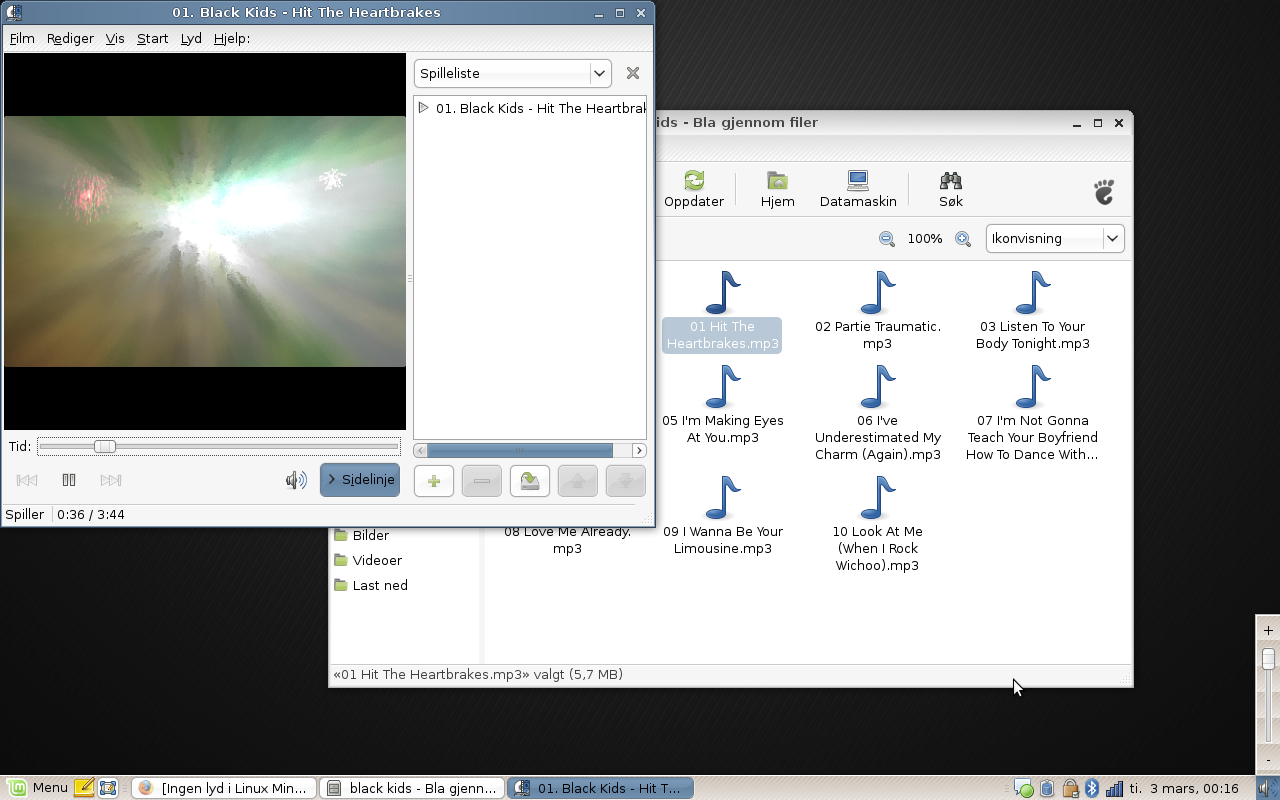Open the Start menu in player
The height and width of the screenshot is (800, 1280).
(x=153, y=38)
